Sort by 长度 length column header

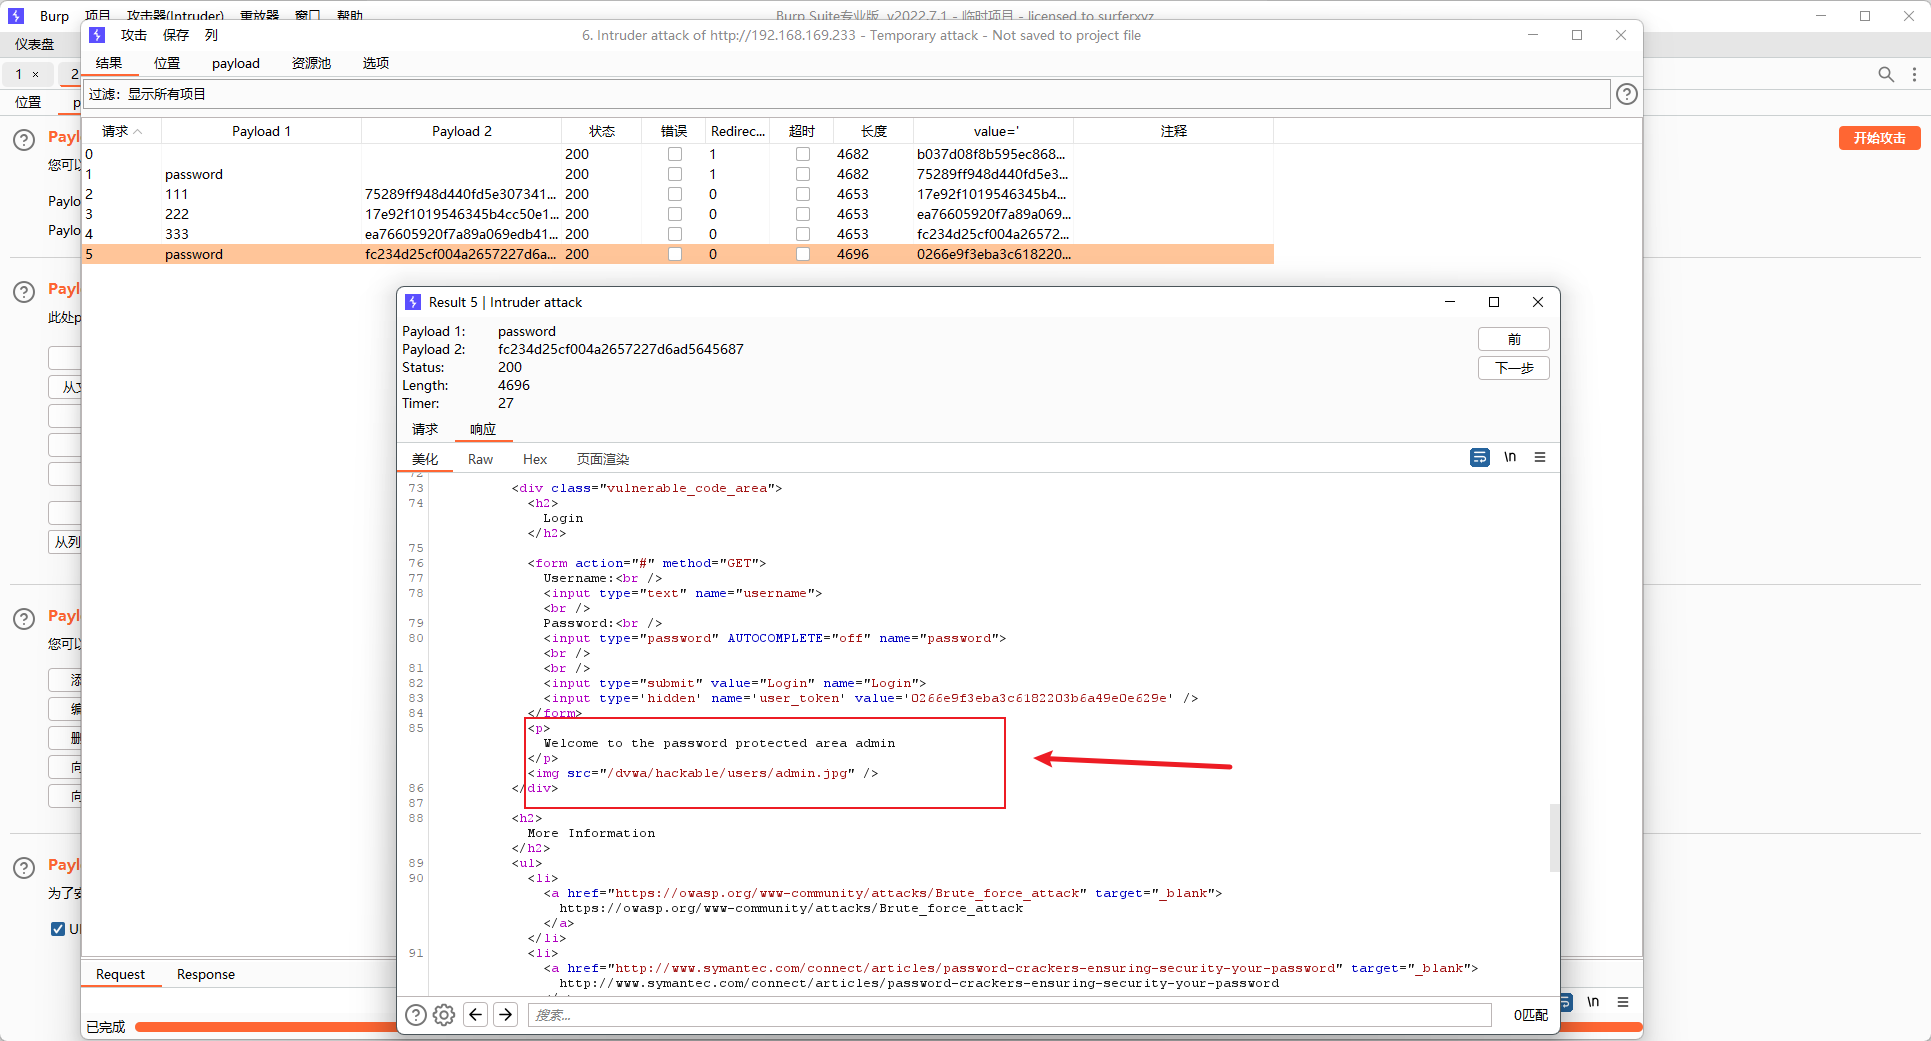tap(874, 131)
